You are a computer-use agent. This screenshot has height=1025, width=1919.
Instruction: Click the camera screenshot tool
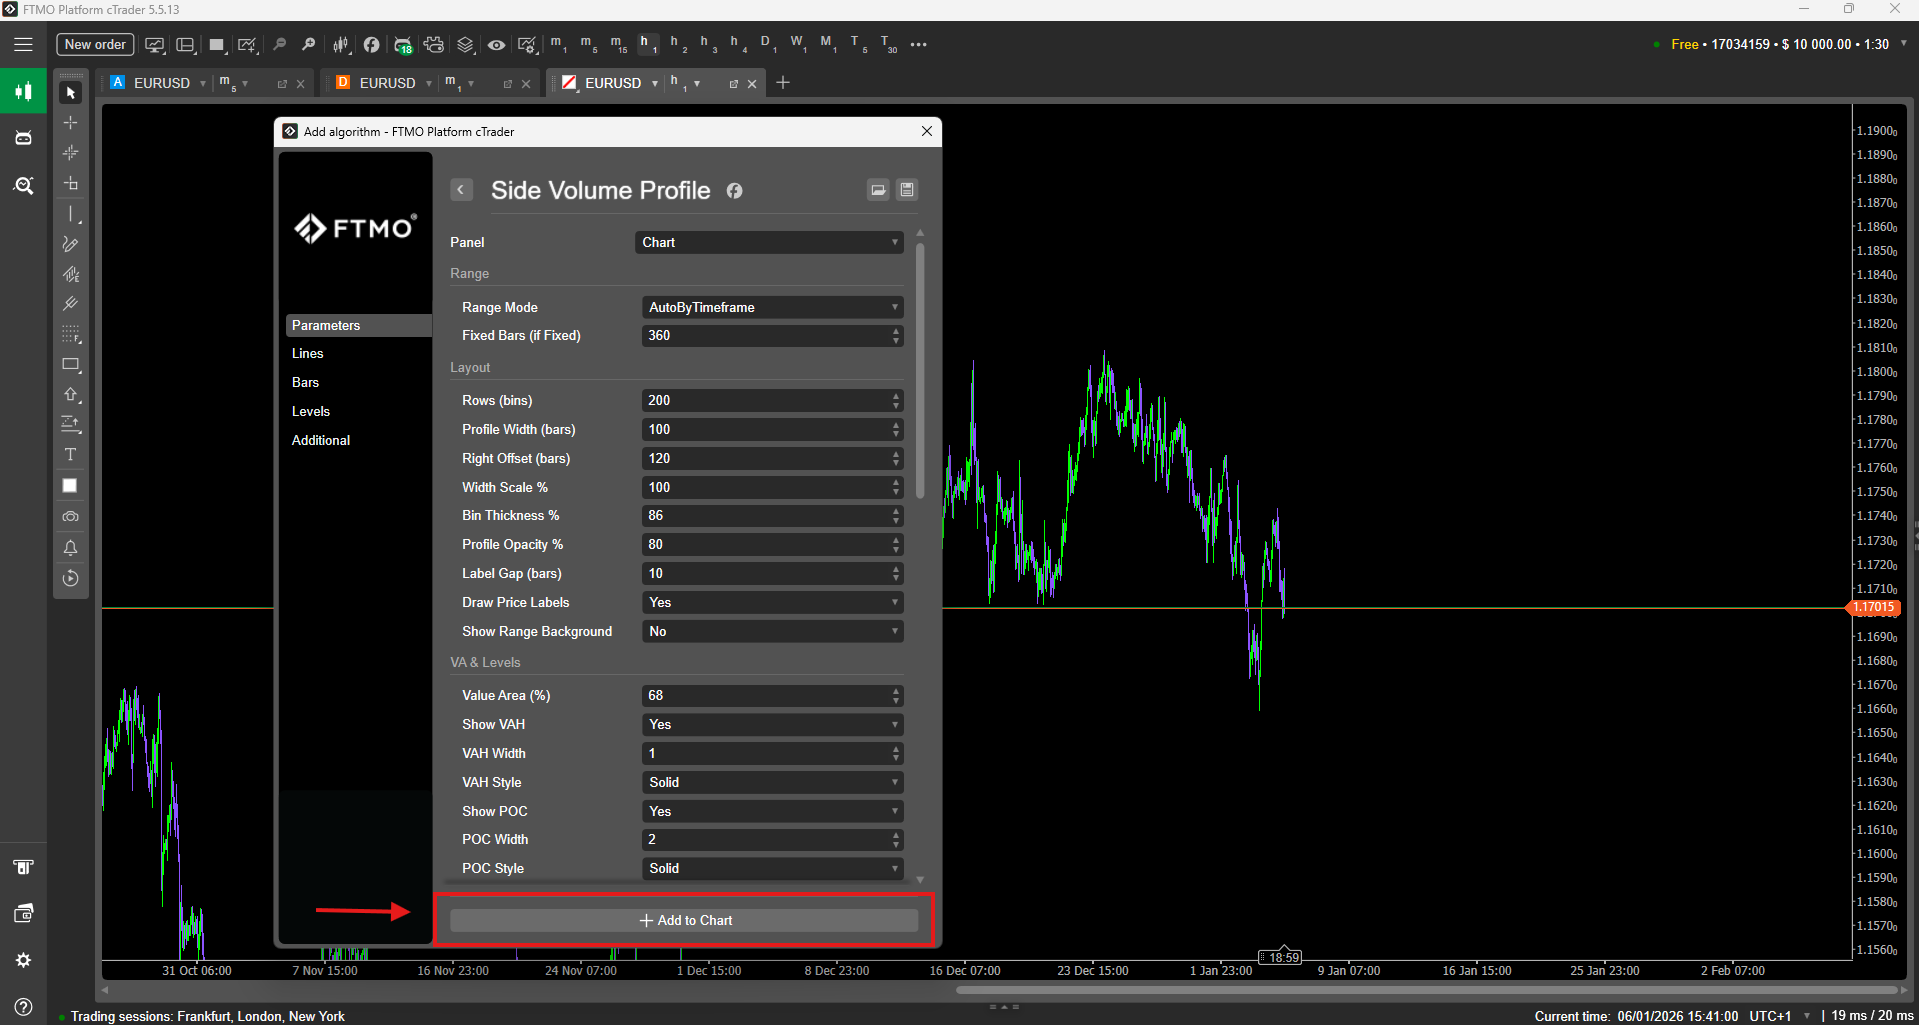(x=70, y=517)
